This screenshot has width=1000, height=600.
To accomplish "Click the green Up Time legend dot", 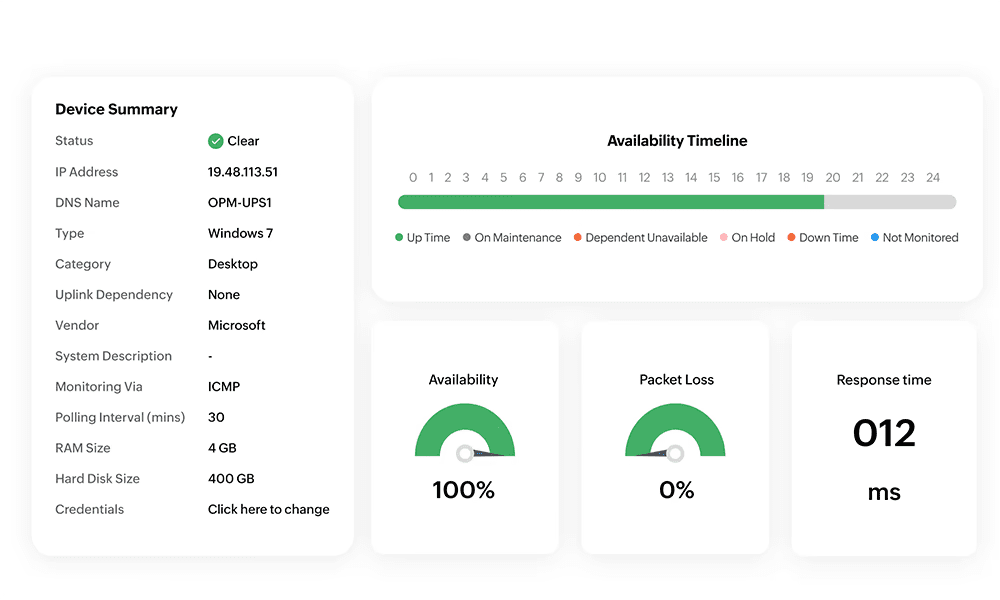I will tap(399, 238).
